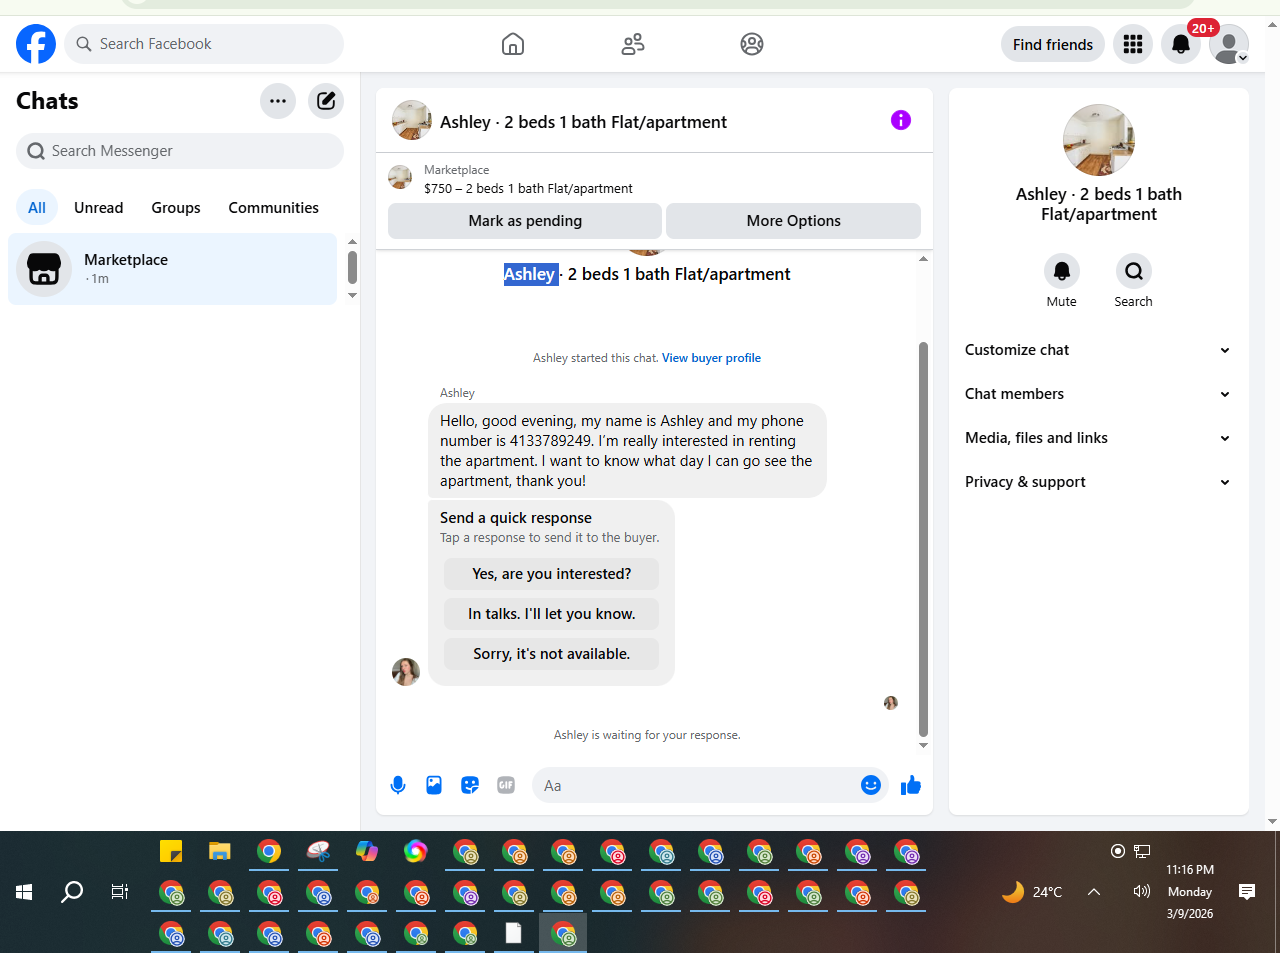Open conversation information purple icon
Image resolution: width=1280 pixels, height=953 pixels.
tap(901, 120)
